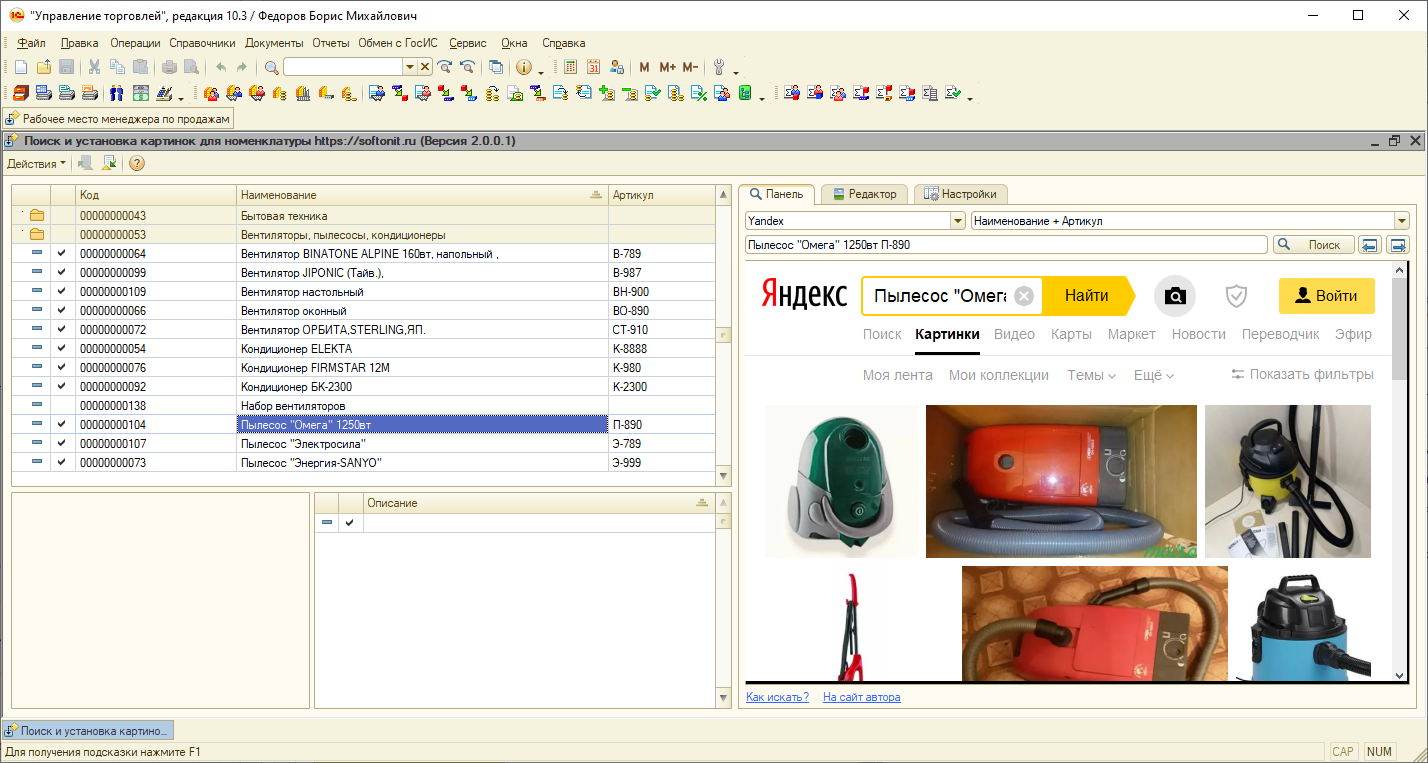
Task: Toggle checkmark for Вентилятор оконный row
Action: pyautogui.click(x=62, y=311)
